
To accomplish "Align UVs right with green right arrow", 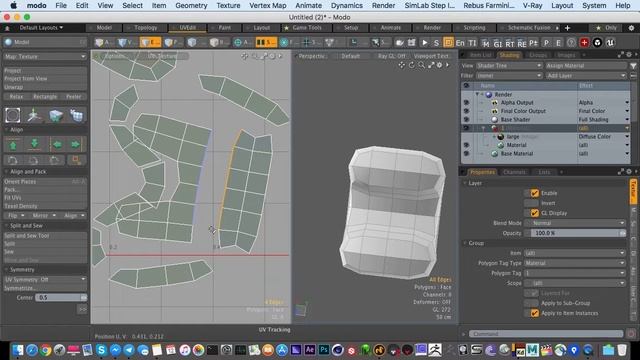I will [x=75, y=144].
